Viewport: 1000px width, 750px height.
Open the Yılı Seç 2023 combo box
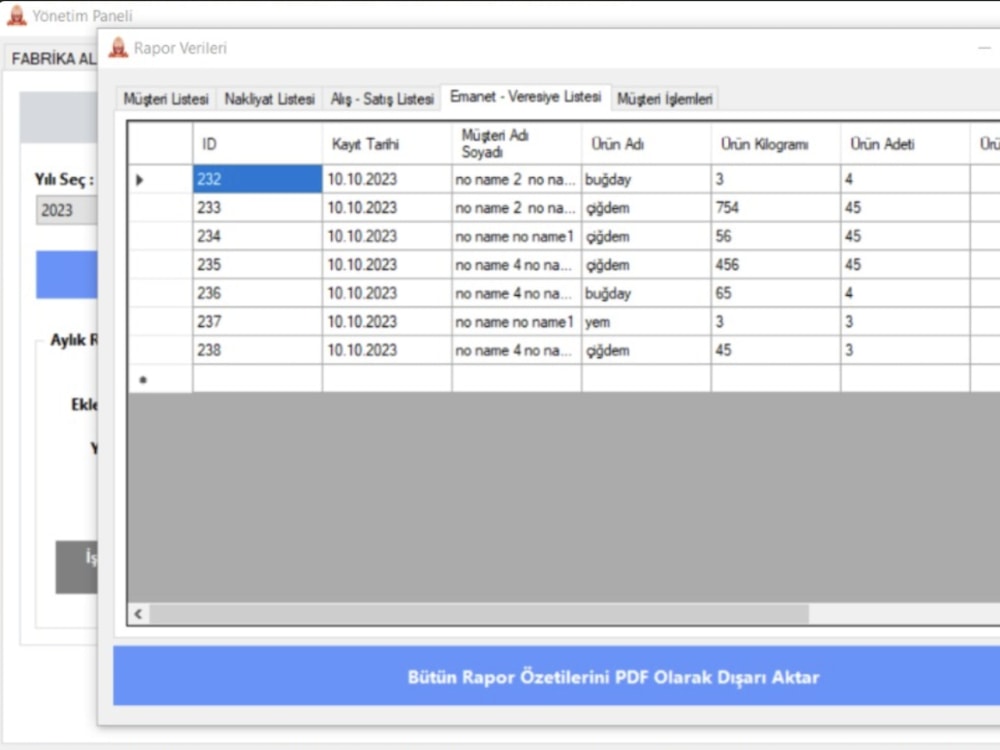point(66,210)
